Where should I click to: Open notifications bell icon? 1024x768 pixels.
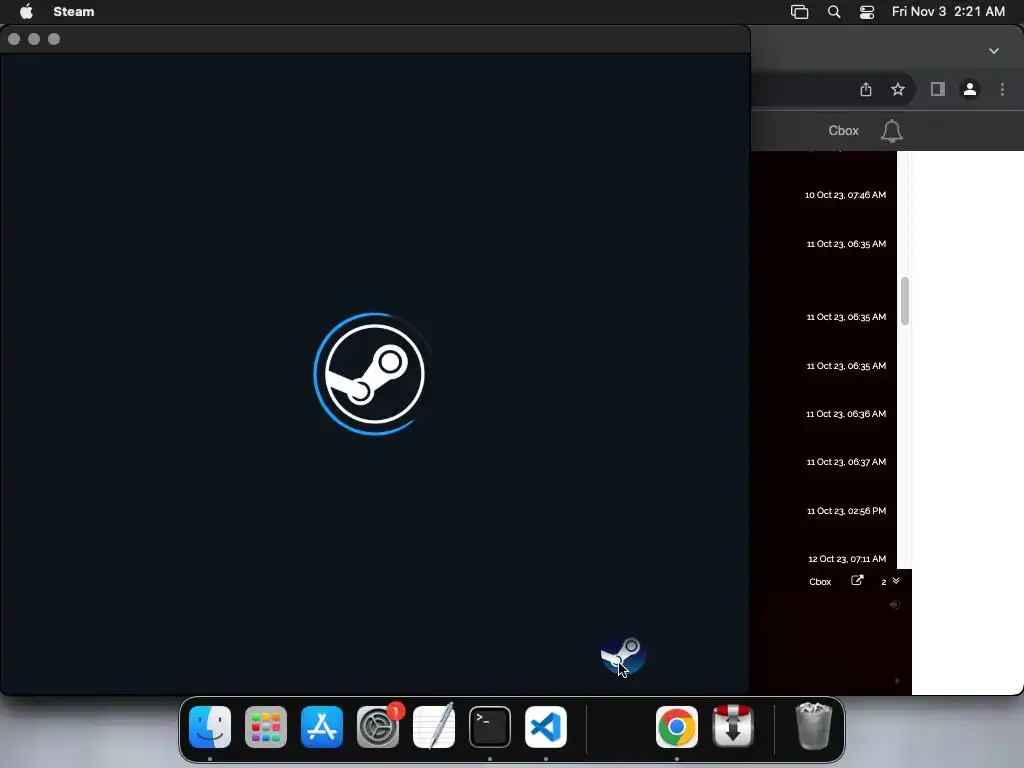pyautogui.click(x=891, y=131)
